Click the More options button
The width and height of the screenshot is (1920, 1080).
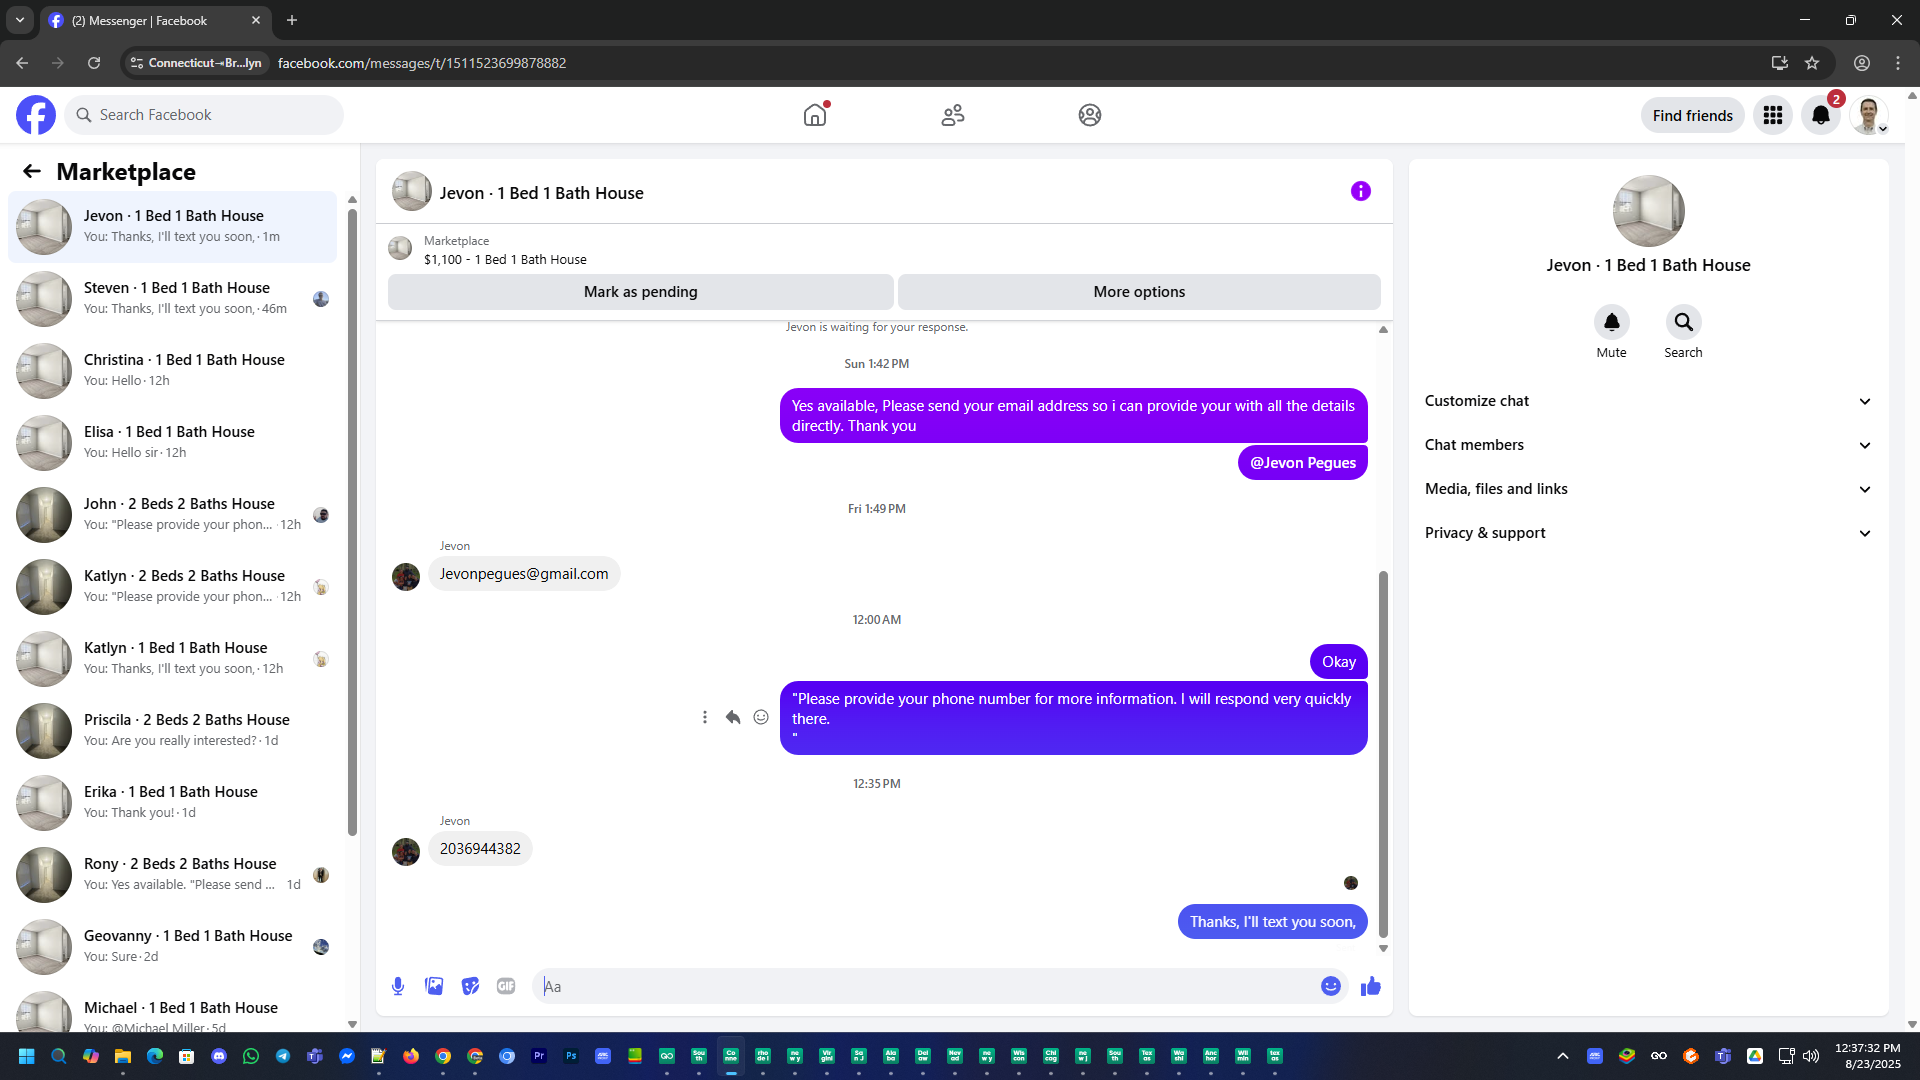[x=1138, y=292]
